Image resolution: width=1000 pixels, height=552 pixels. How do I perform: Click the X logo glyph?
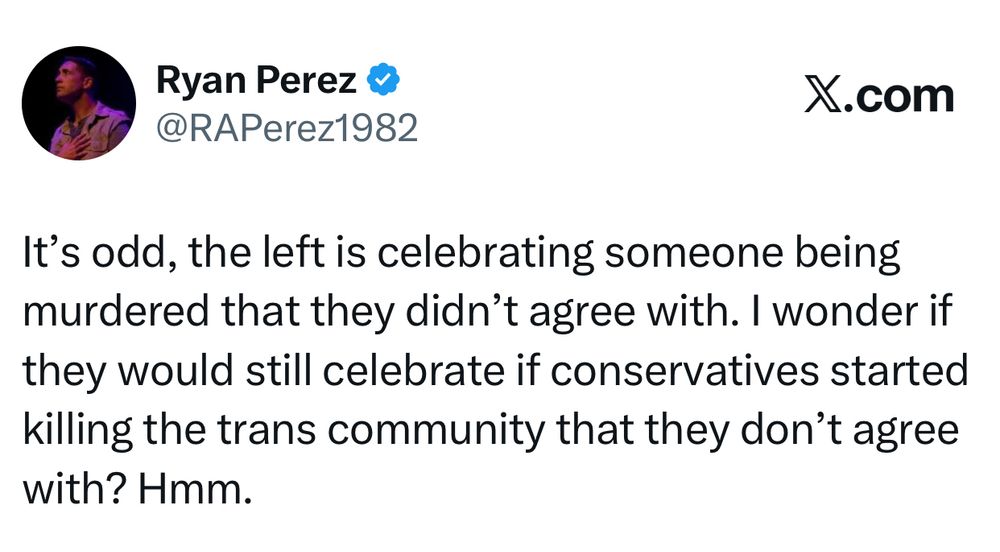[x=824, y=96]
